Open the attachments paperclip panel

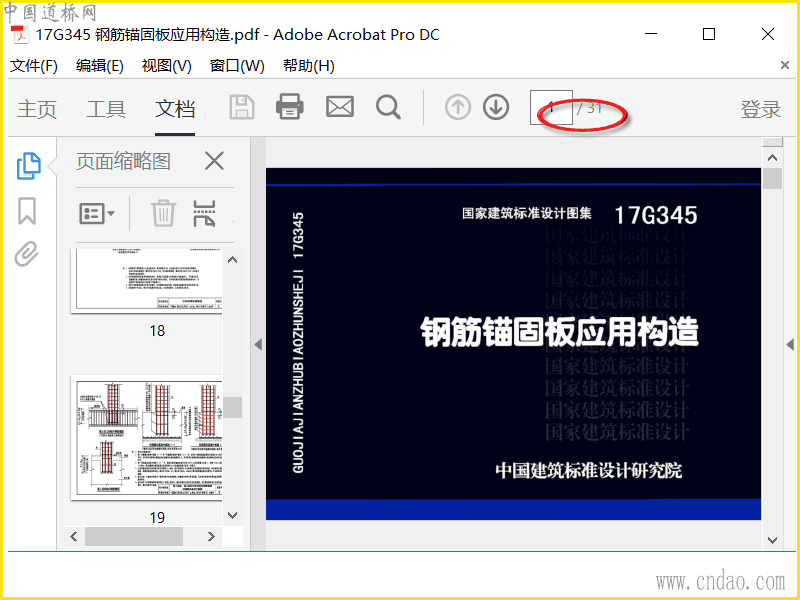point(27,254)
